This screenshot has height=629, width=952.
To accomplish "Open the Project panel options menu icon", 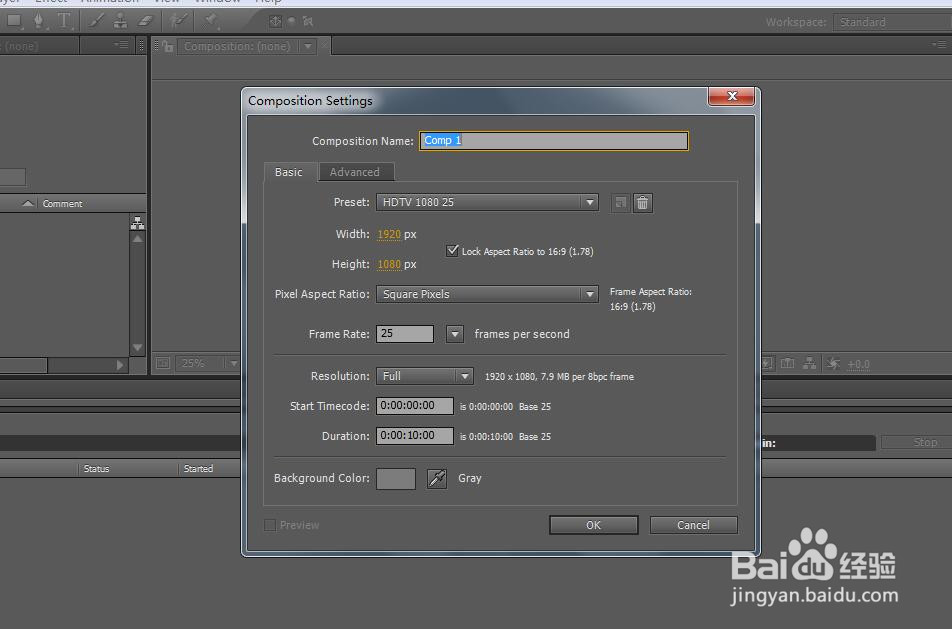I will tap(122, 45).
